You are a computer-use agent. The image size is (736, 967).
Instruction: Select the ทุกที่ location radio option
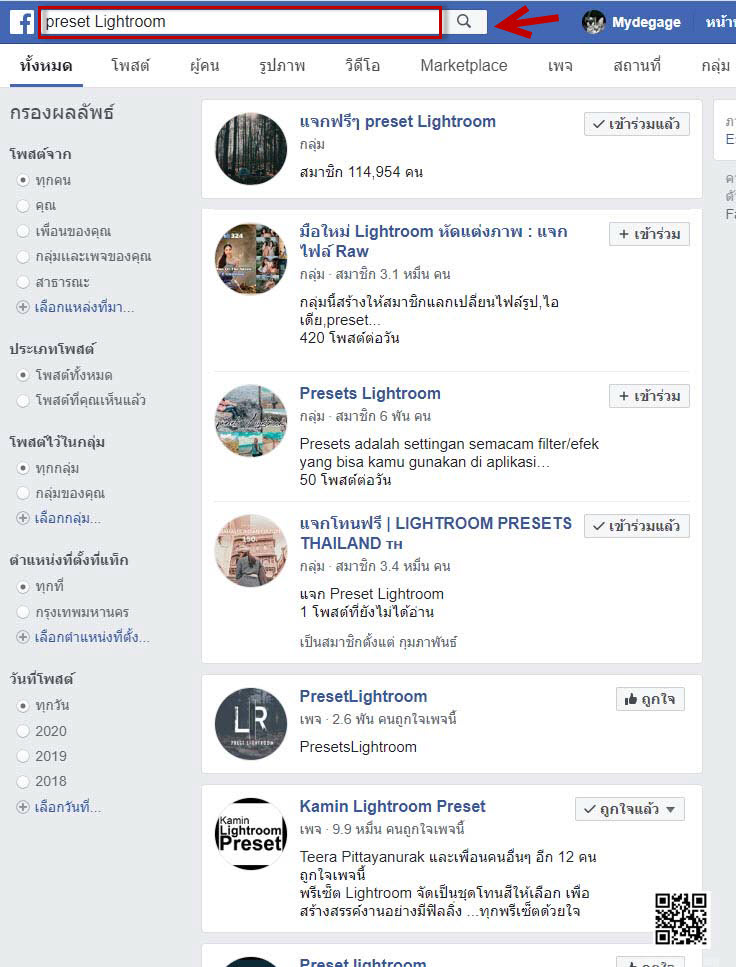tap(23, 586)
